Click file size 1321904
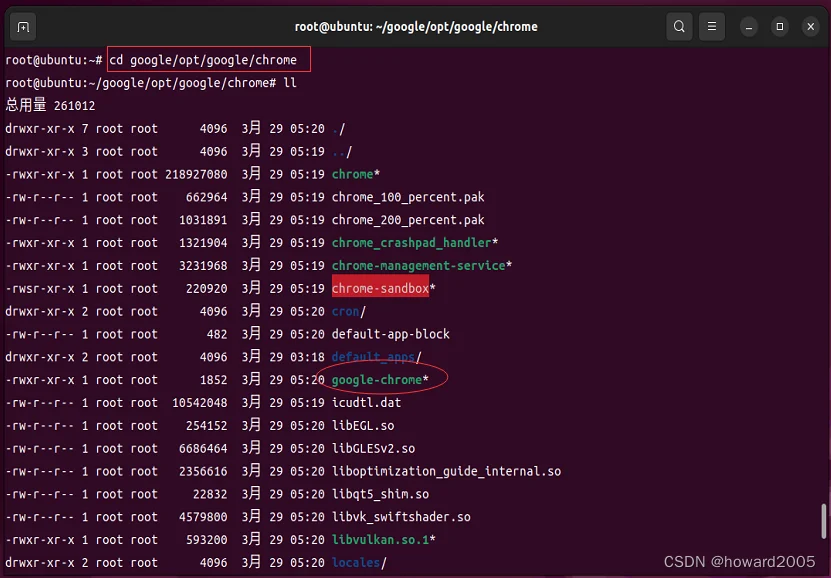The height and width of the screenshot is (578, 831). (203, 243)
